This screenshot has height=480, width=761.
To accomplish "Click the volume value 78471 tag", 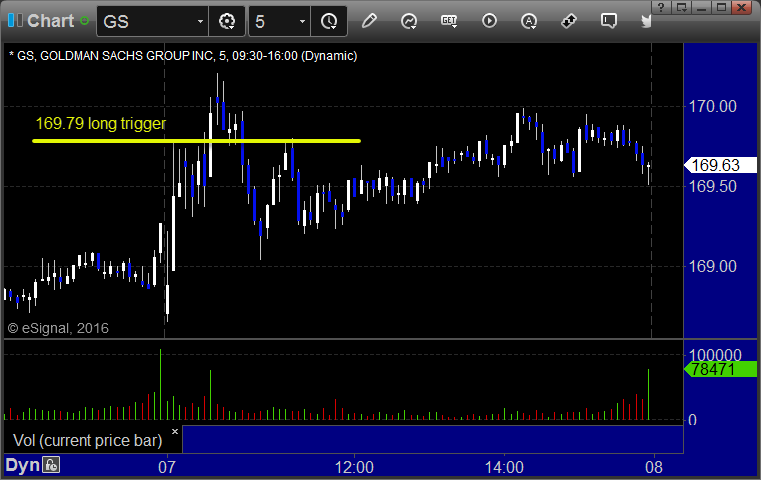I will coord(720,369).
